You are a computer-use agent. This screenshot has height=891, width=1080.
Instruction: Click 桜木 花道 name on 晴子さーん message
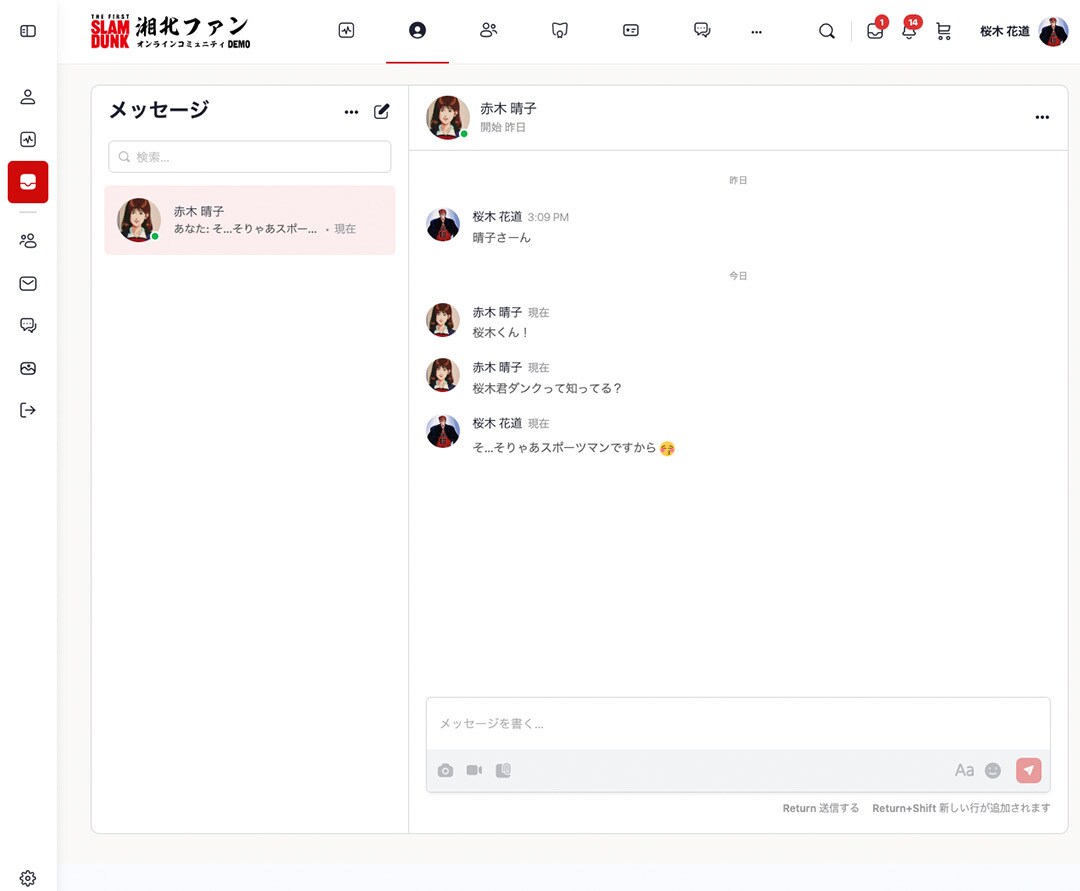pos(497,216)
